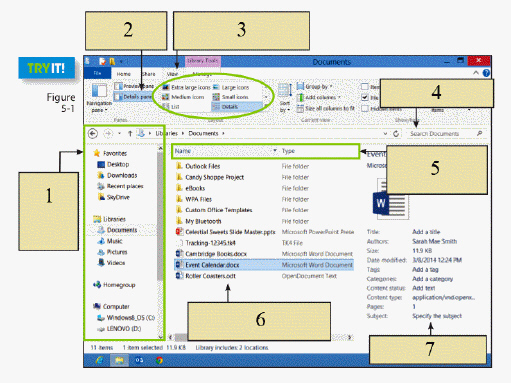Click the PowerPoint icon of Celestial Sweets file

pos(179,232)
